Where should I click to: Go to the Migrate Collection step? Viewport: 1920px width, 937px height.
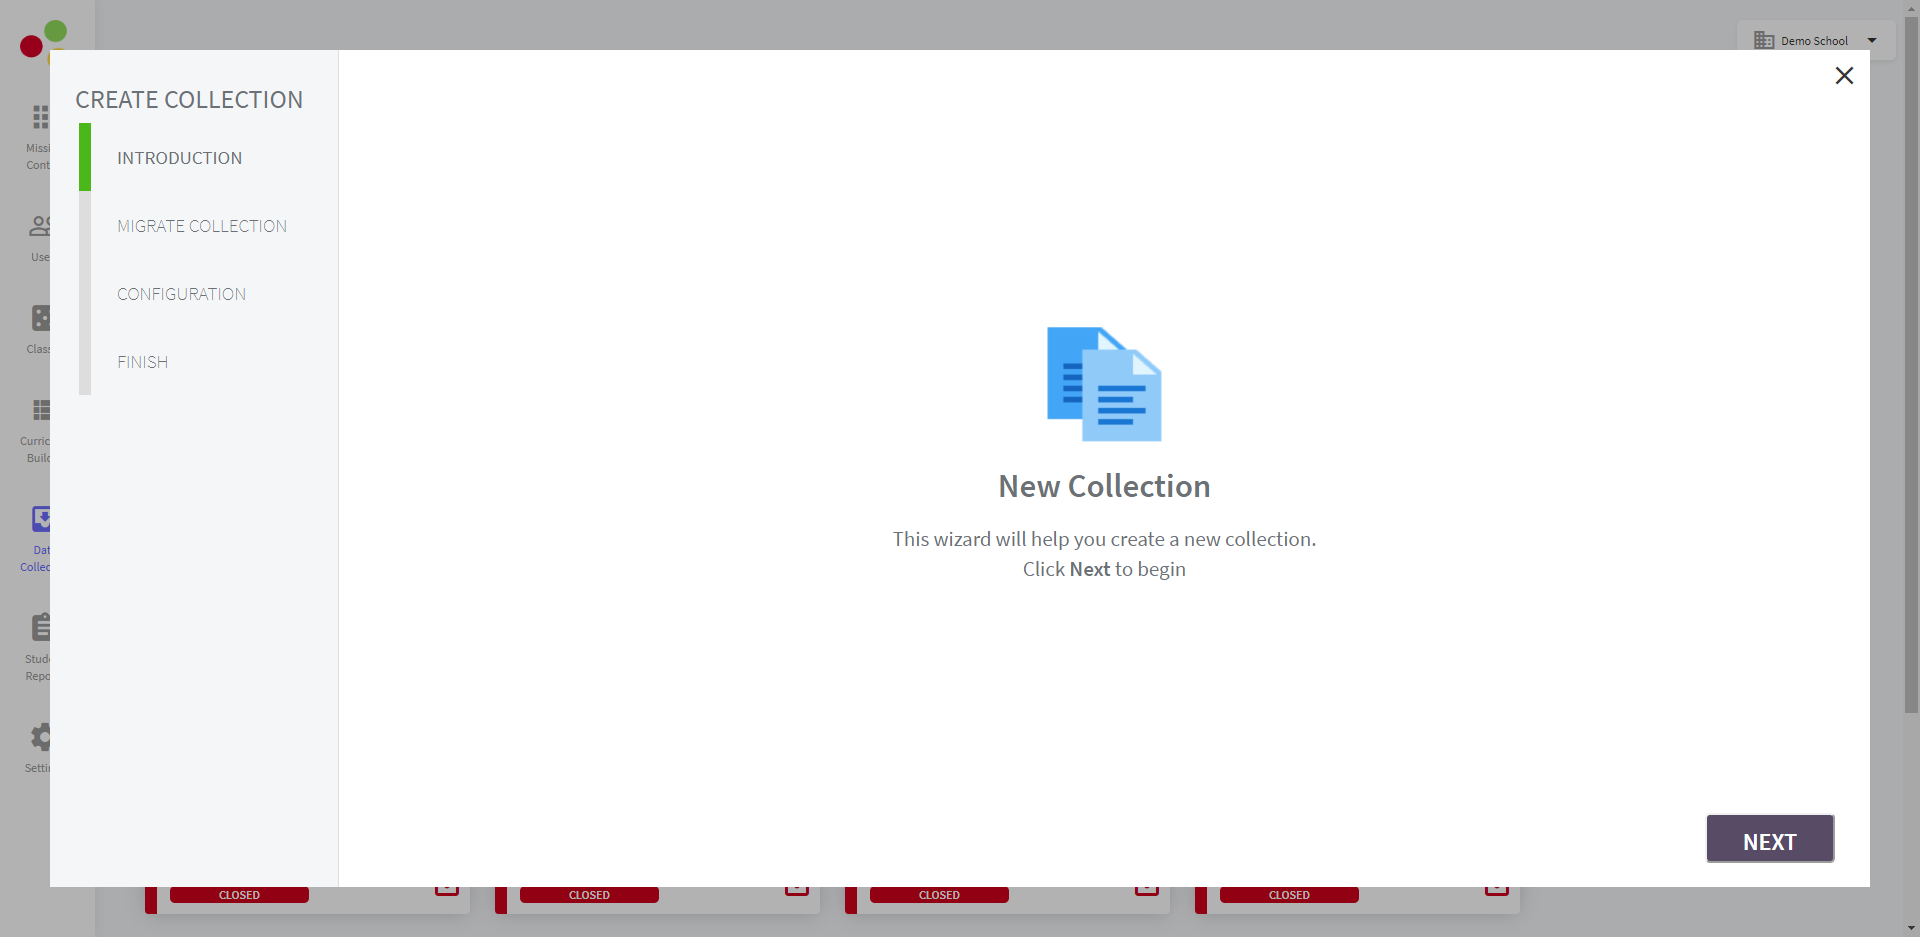[201, 226]
